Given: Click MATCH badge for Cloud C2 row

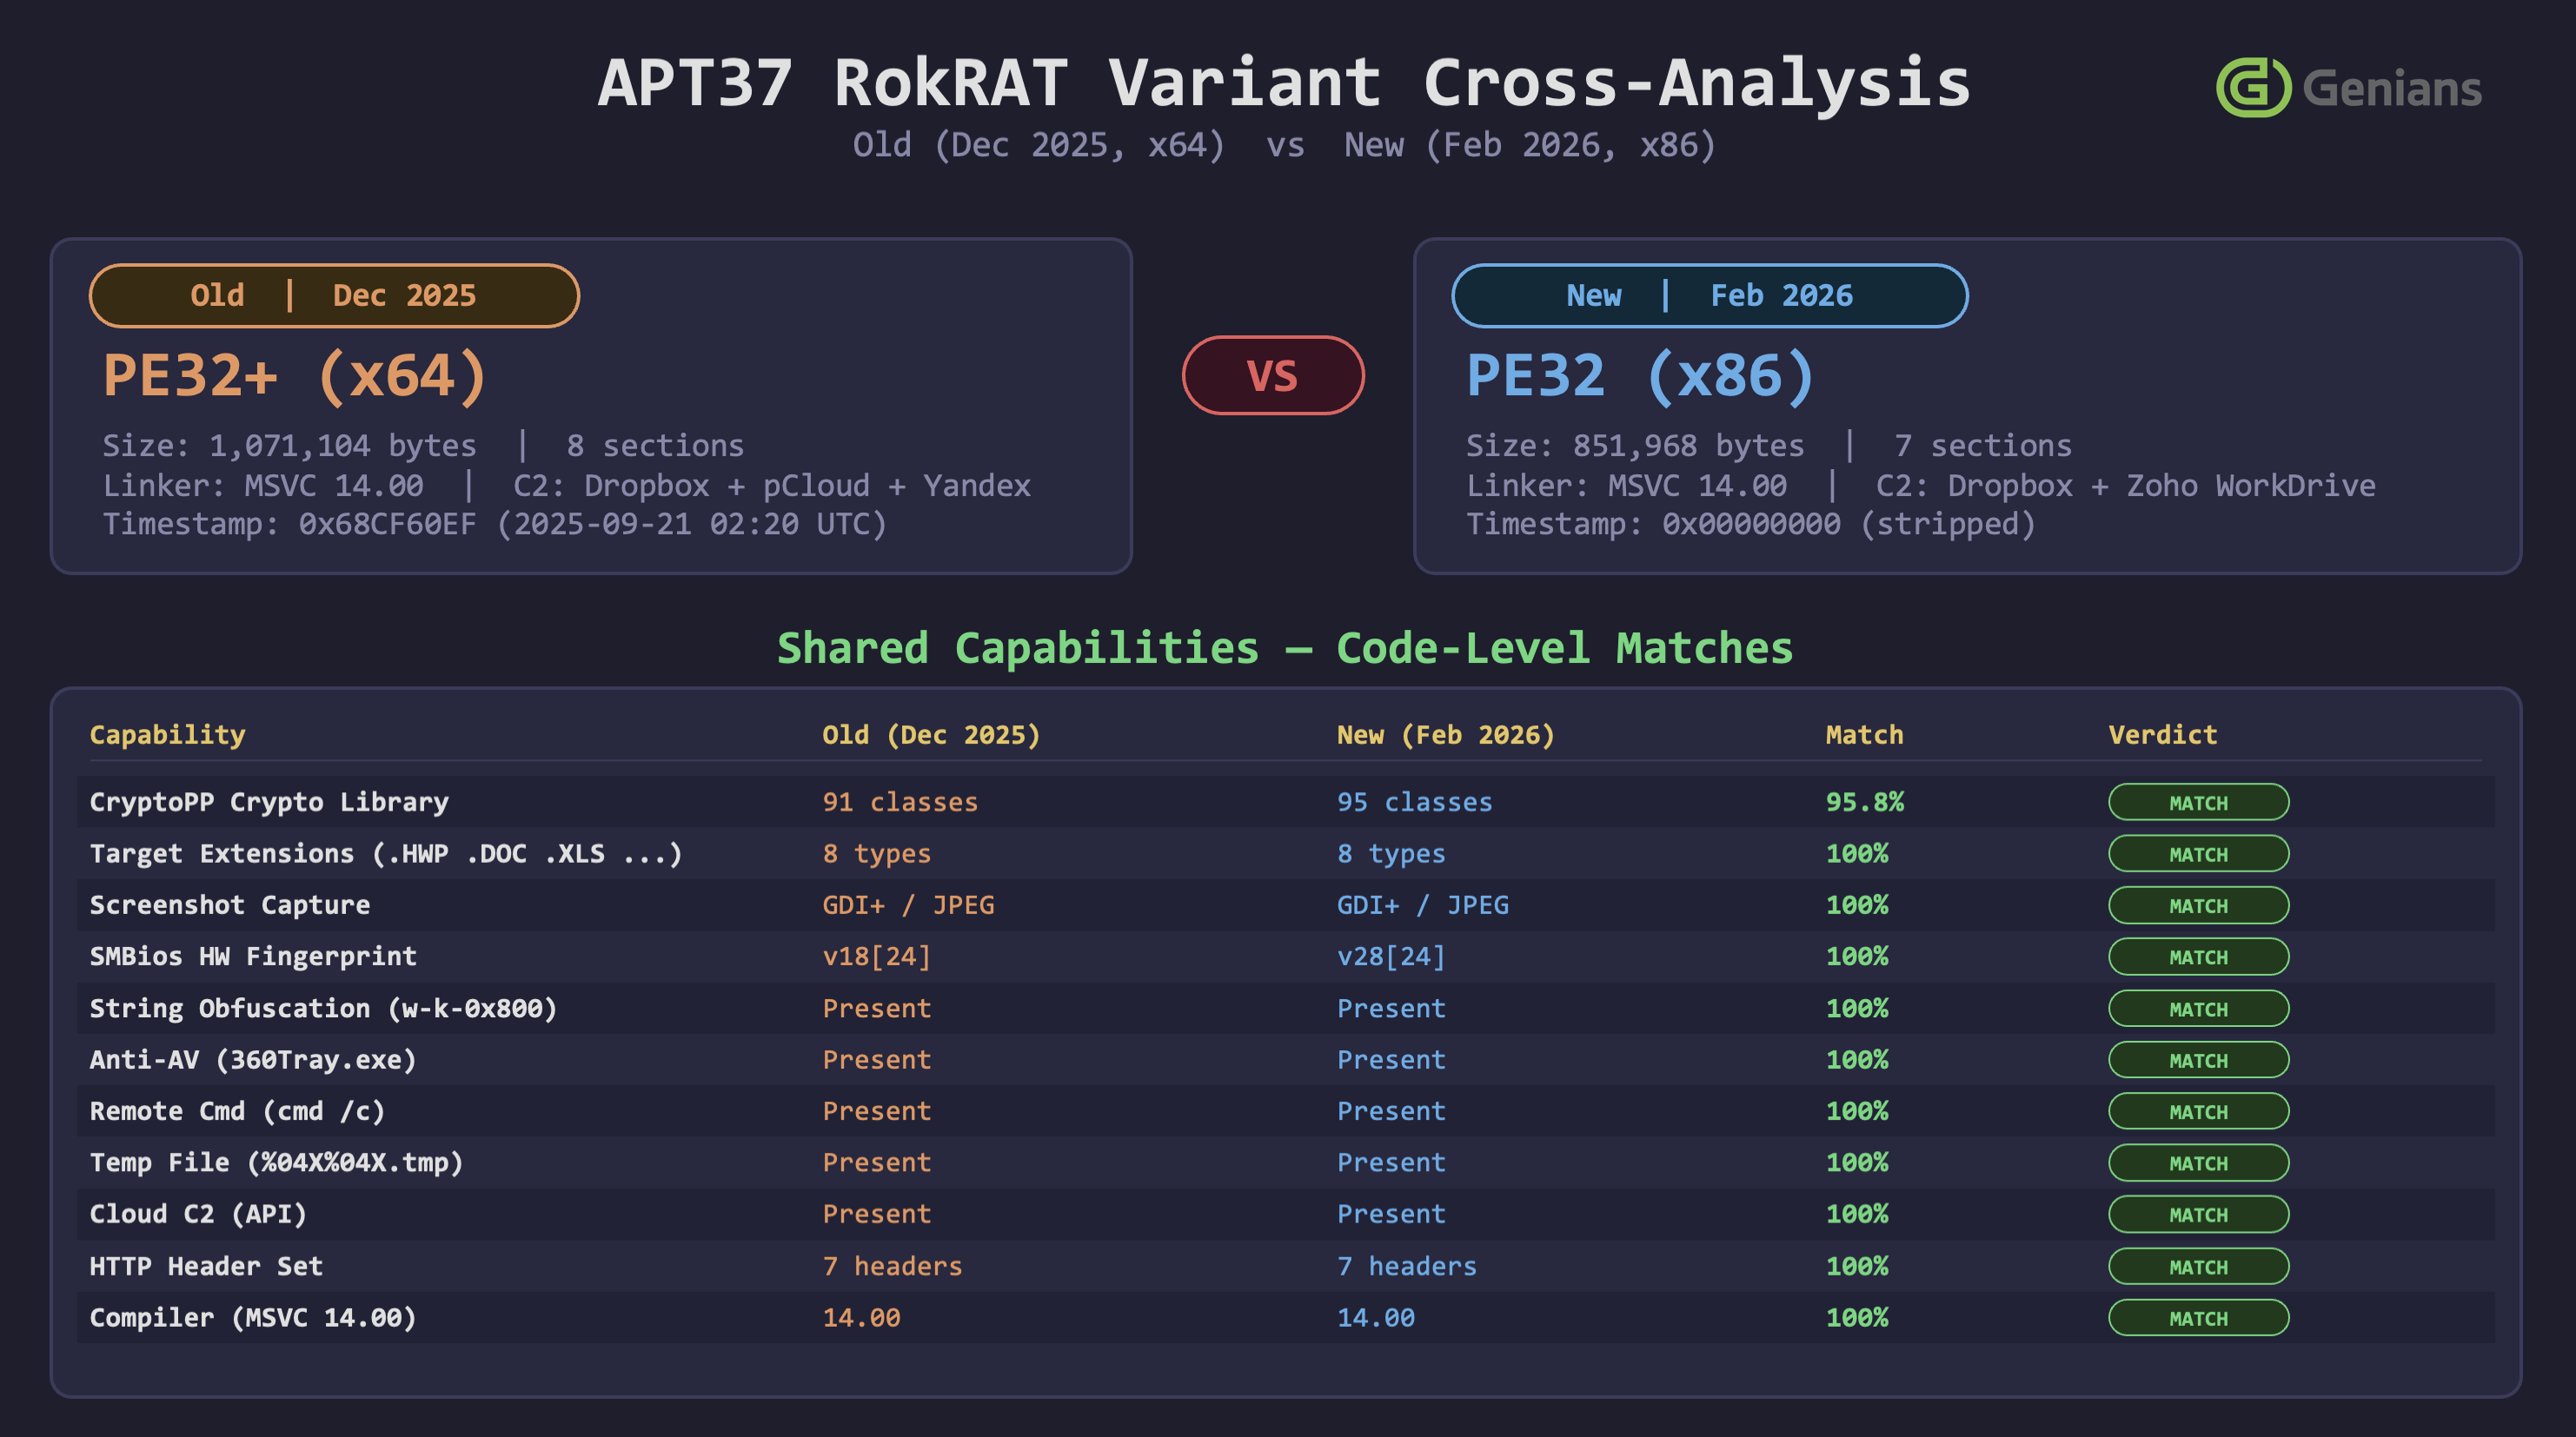Looking at the screenshot, I should coord(2198,1214).
